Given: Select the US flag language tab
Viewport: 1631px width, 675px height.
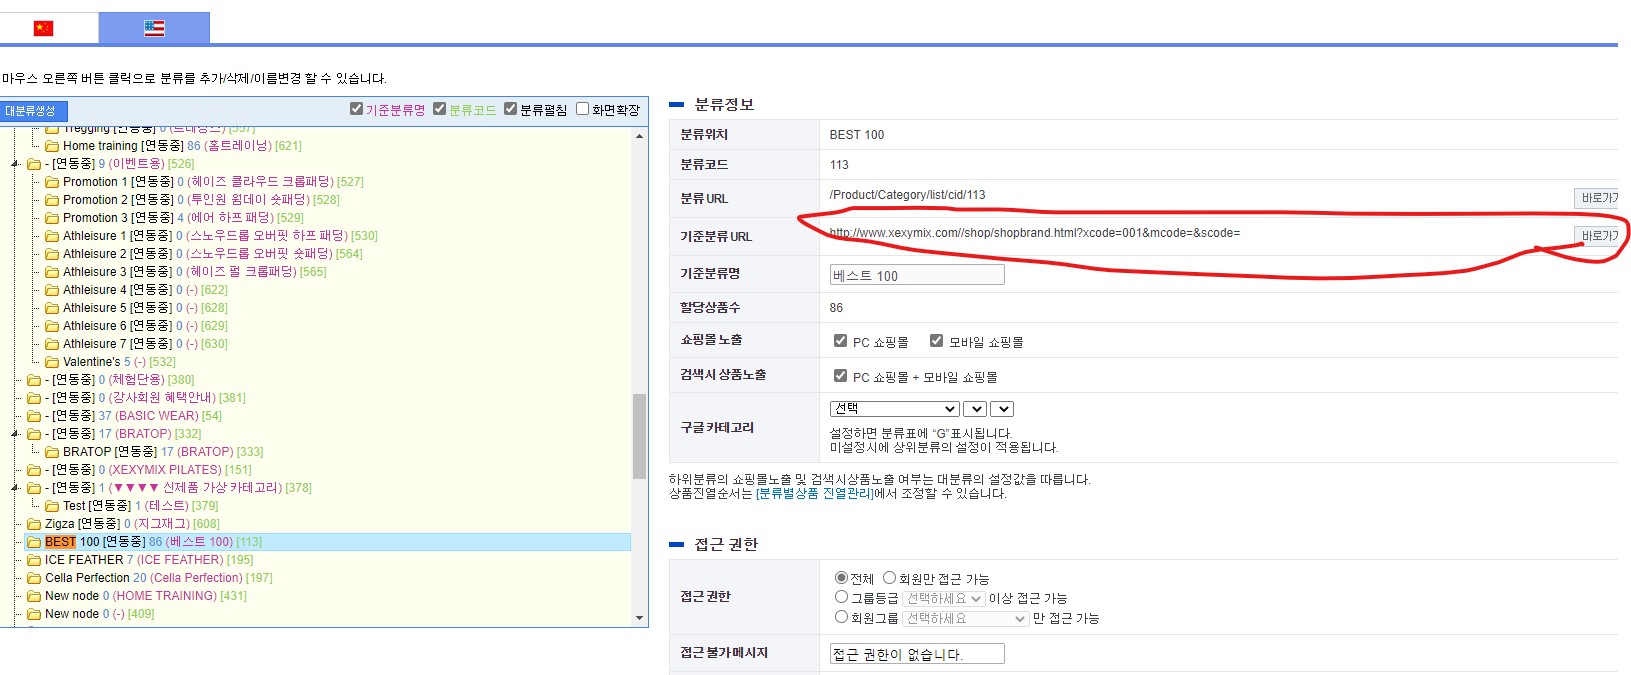Looking at the screenshot, I should 154,28.
